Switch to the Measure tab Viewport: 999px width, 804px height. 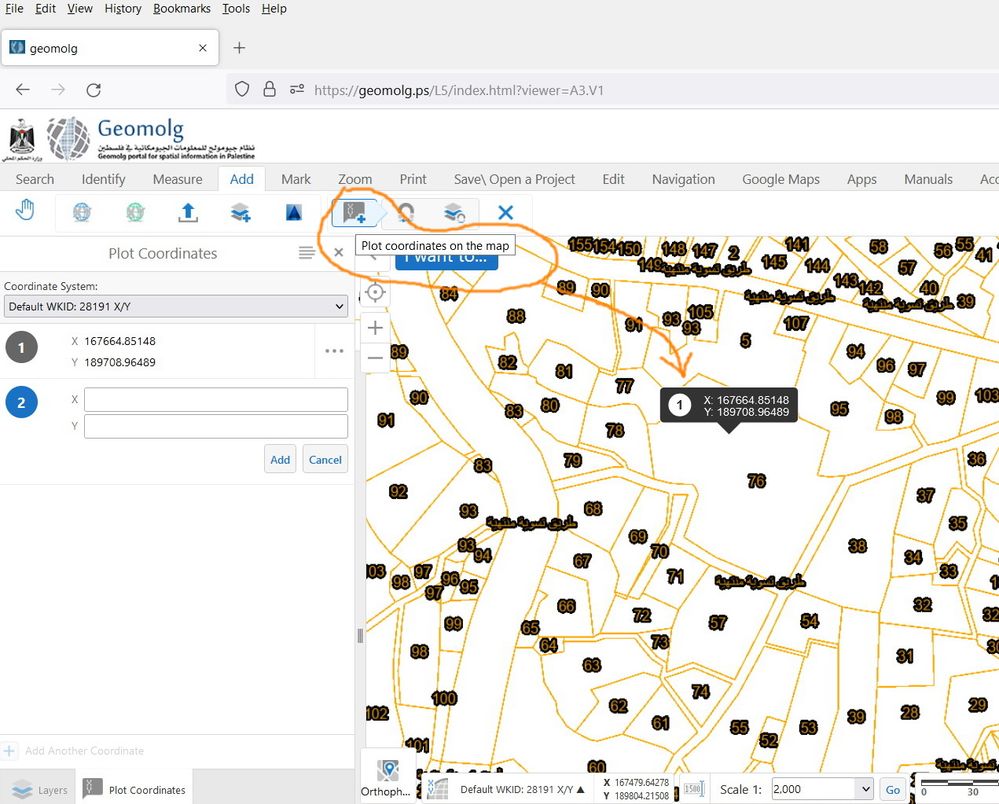[x=177, y=179]
